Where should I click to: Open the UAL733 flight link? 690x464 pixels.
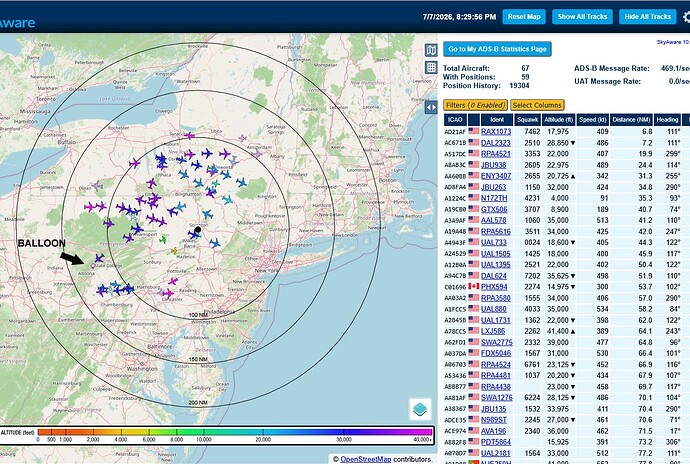coord(493,243)
